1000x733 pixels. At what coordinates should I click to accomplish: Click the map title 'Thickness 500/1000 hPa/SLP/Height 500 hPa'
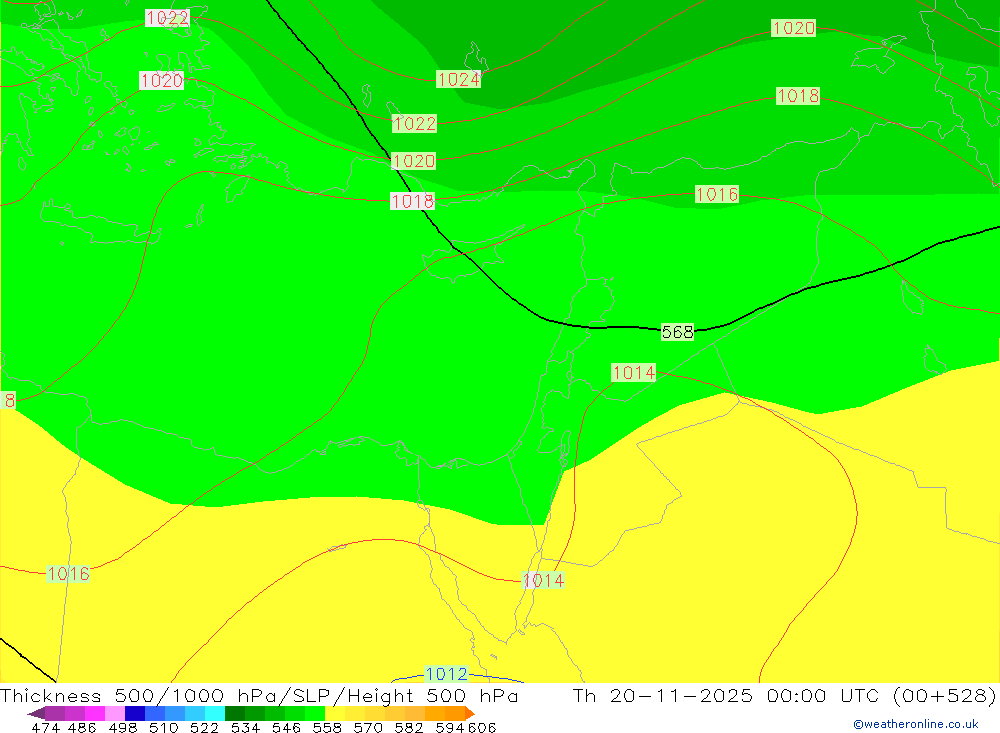click(x=259, y=695)
